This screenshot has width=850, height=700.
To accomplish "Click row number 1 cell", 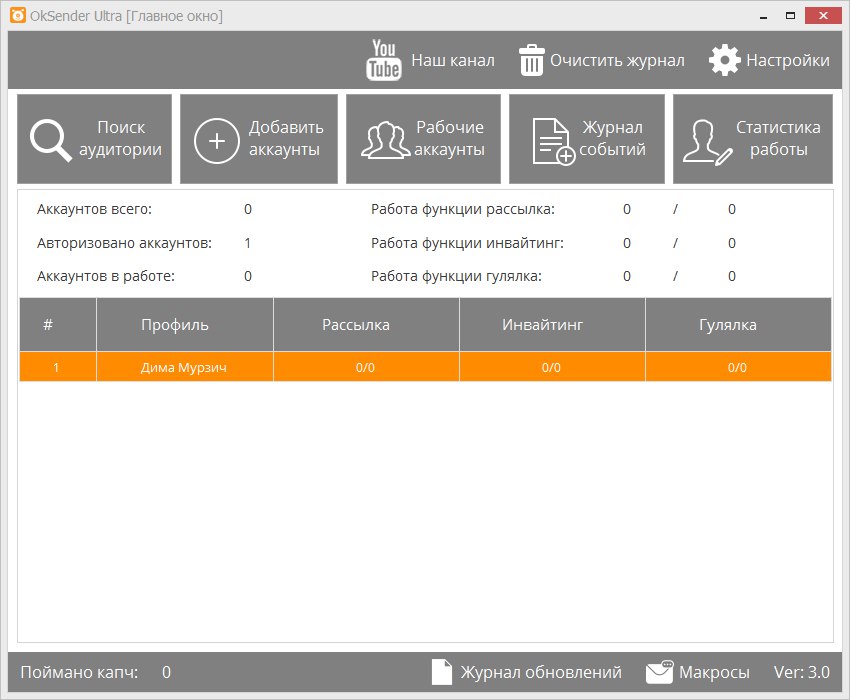I will 58,367.
